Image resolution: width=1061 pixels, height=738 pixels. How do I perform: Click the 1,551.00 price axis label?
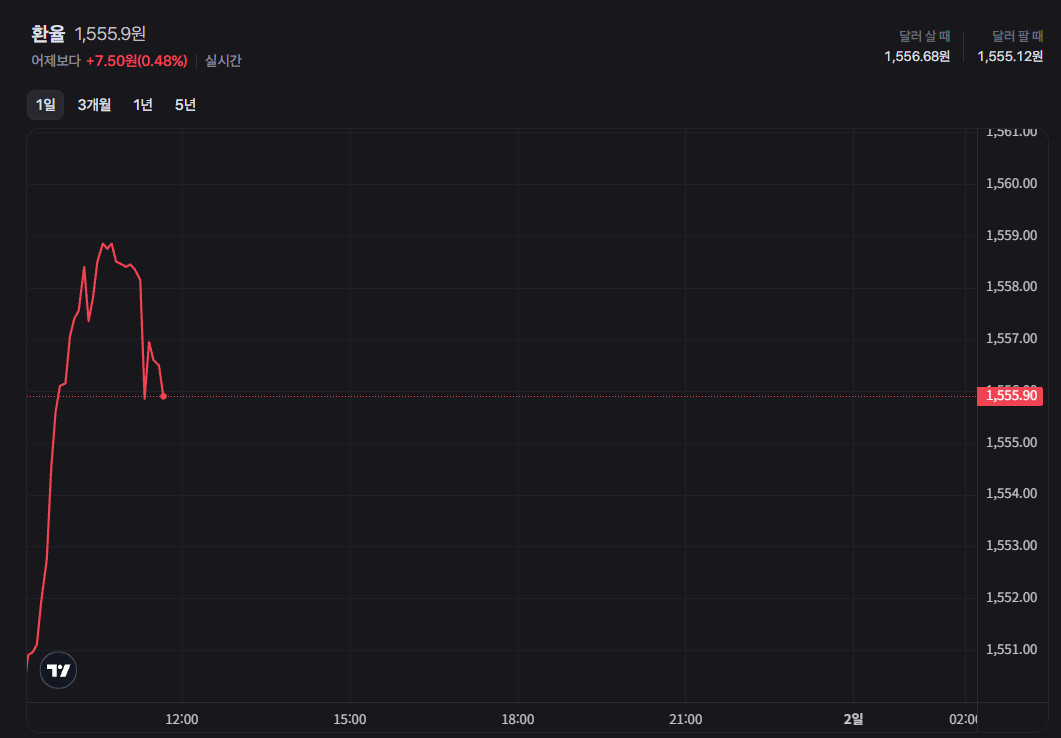click(1012, 650)
